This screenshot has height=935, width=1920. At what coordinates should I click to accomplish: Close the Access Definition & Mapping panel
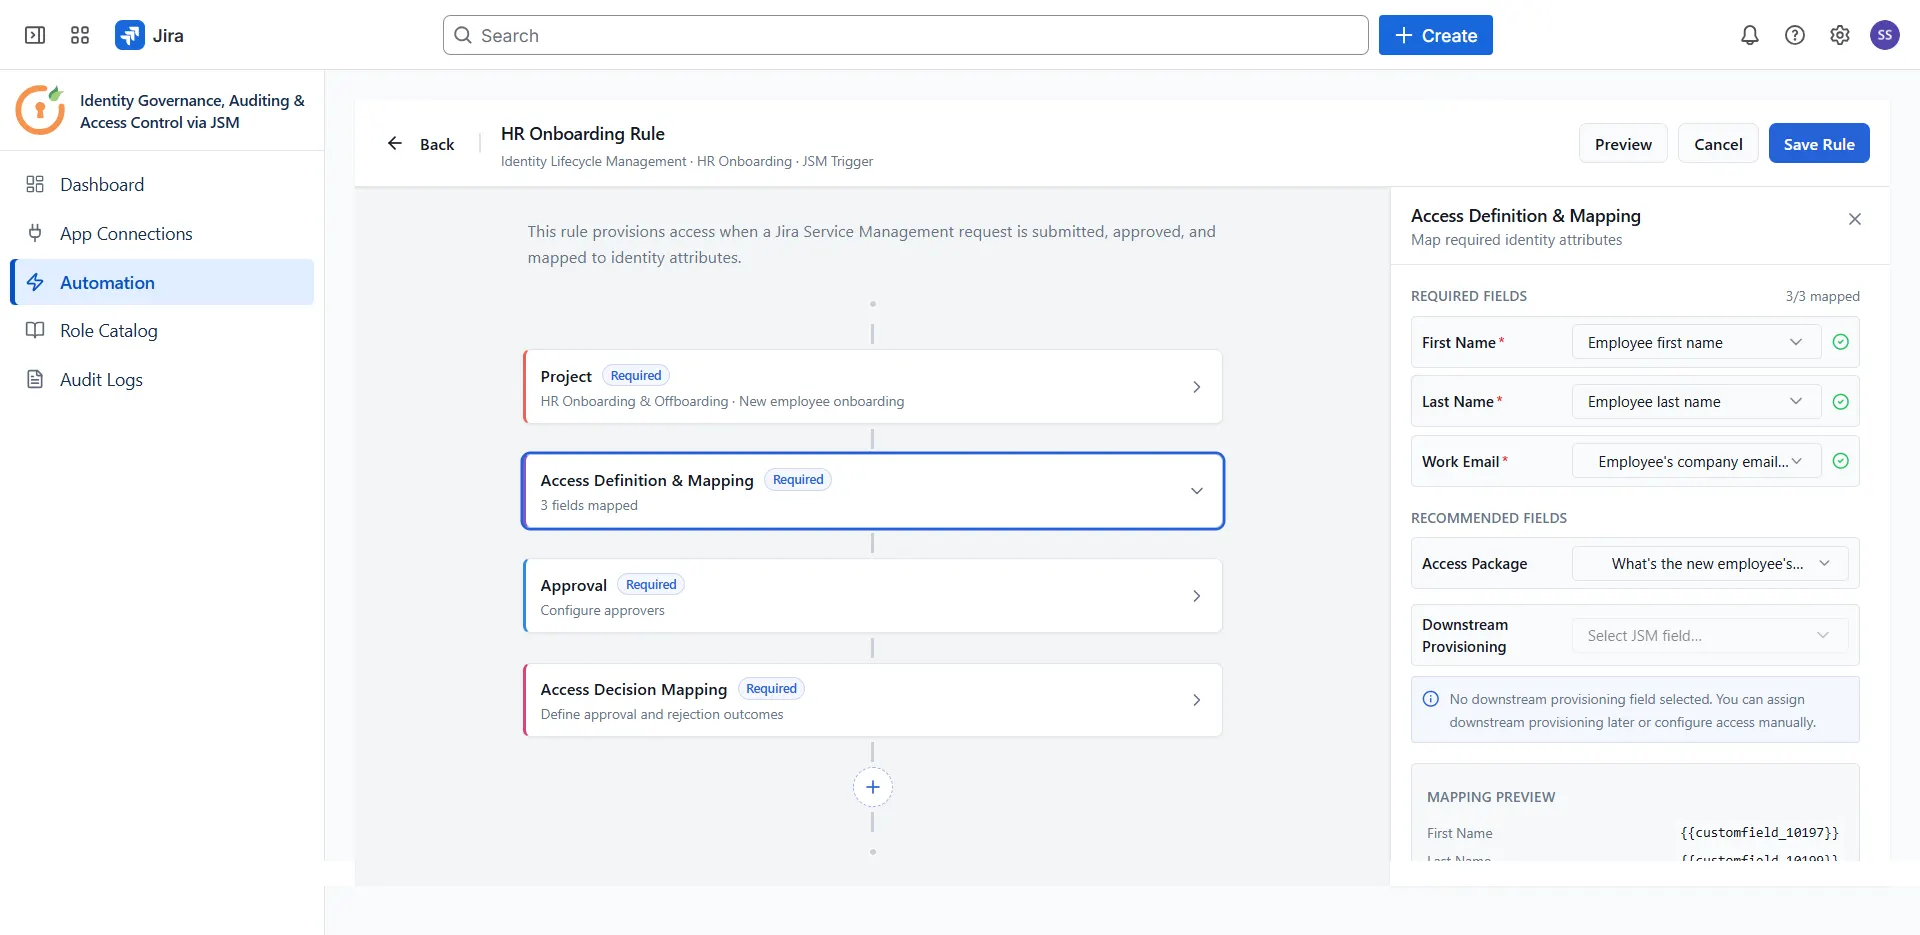pos(1855,219)
